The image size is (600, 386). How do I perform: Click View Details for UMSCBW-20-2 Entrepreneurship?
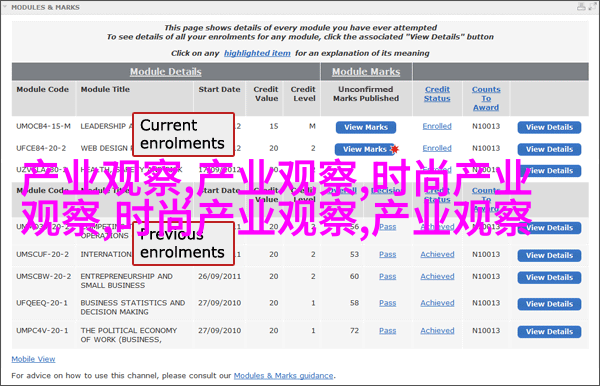click(549, 277)
